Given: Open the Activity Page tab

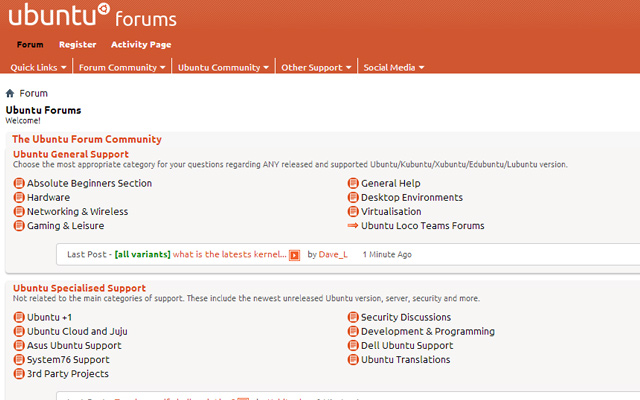Looking at the screenshot, I should (141, 45).
